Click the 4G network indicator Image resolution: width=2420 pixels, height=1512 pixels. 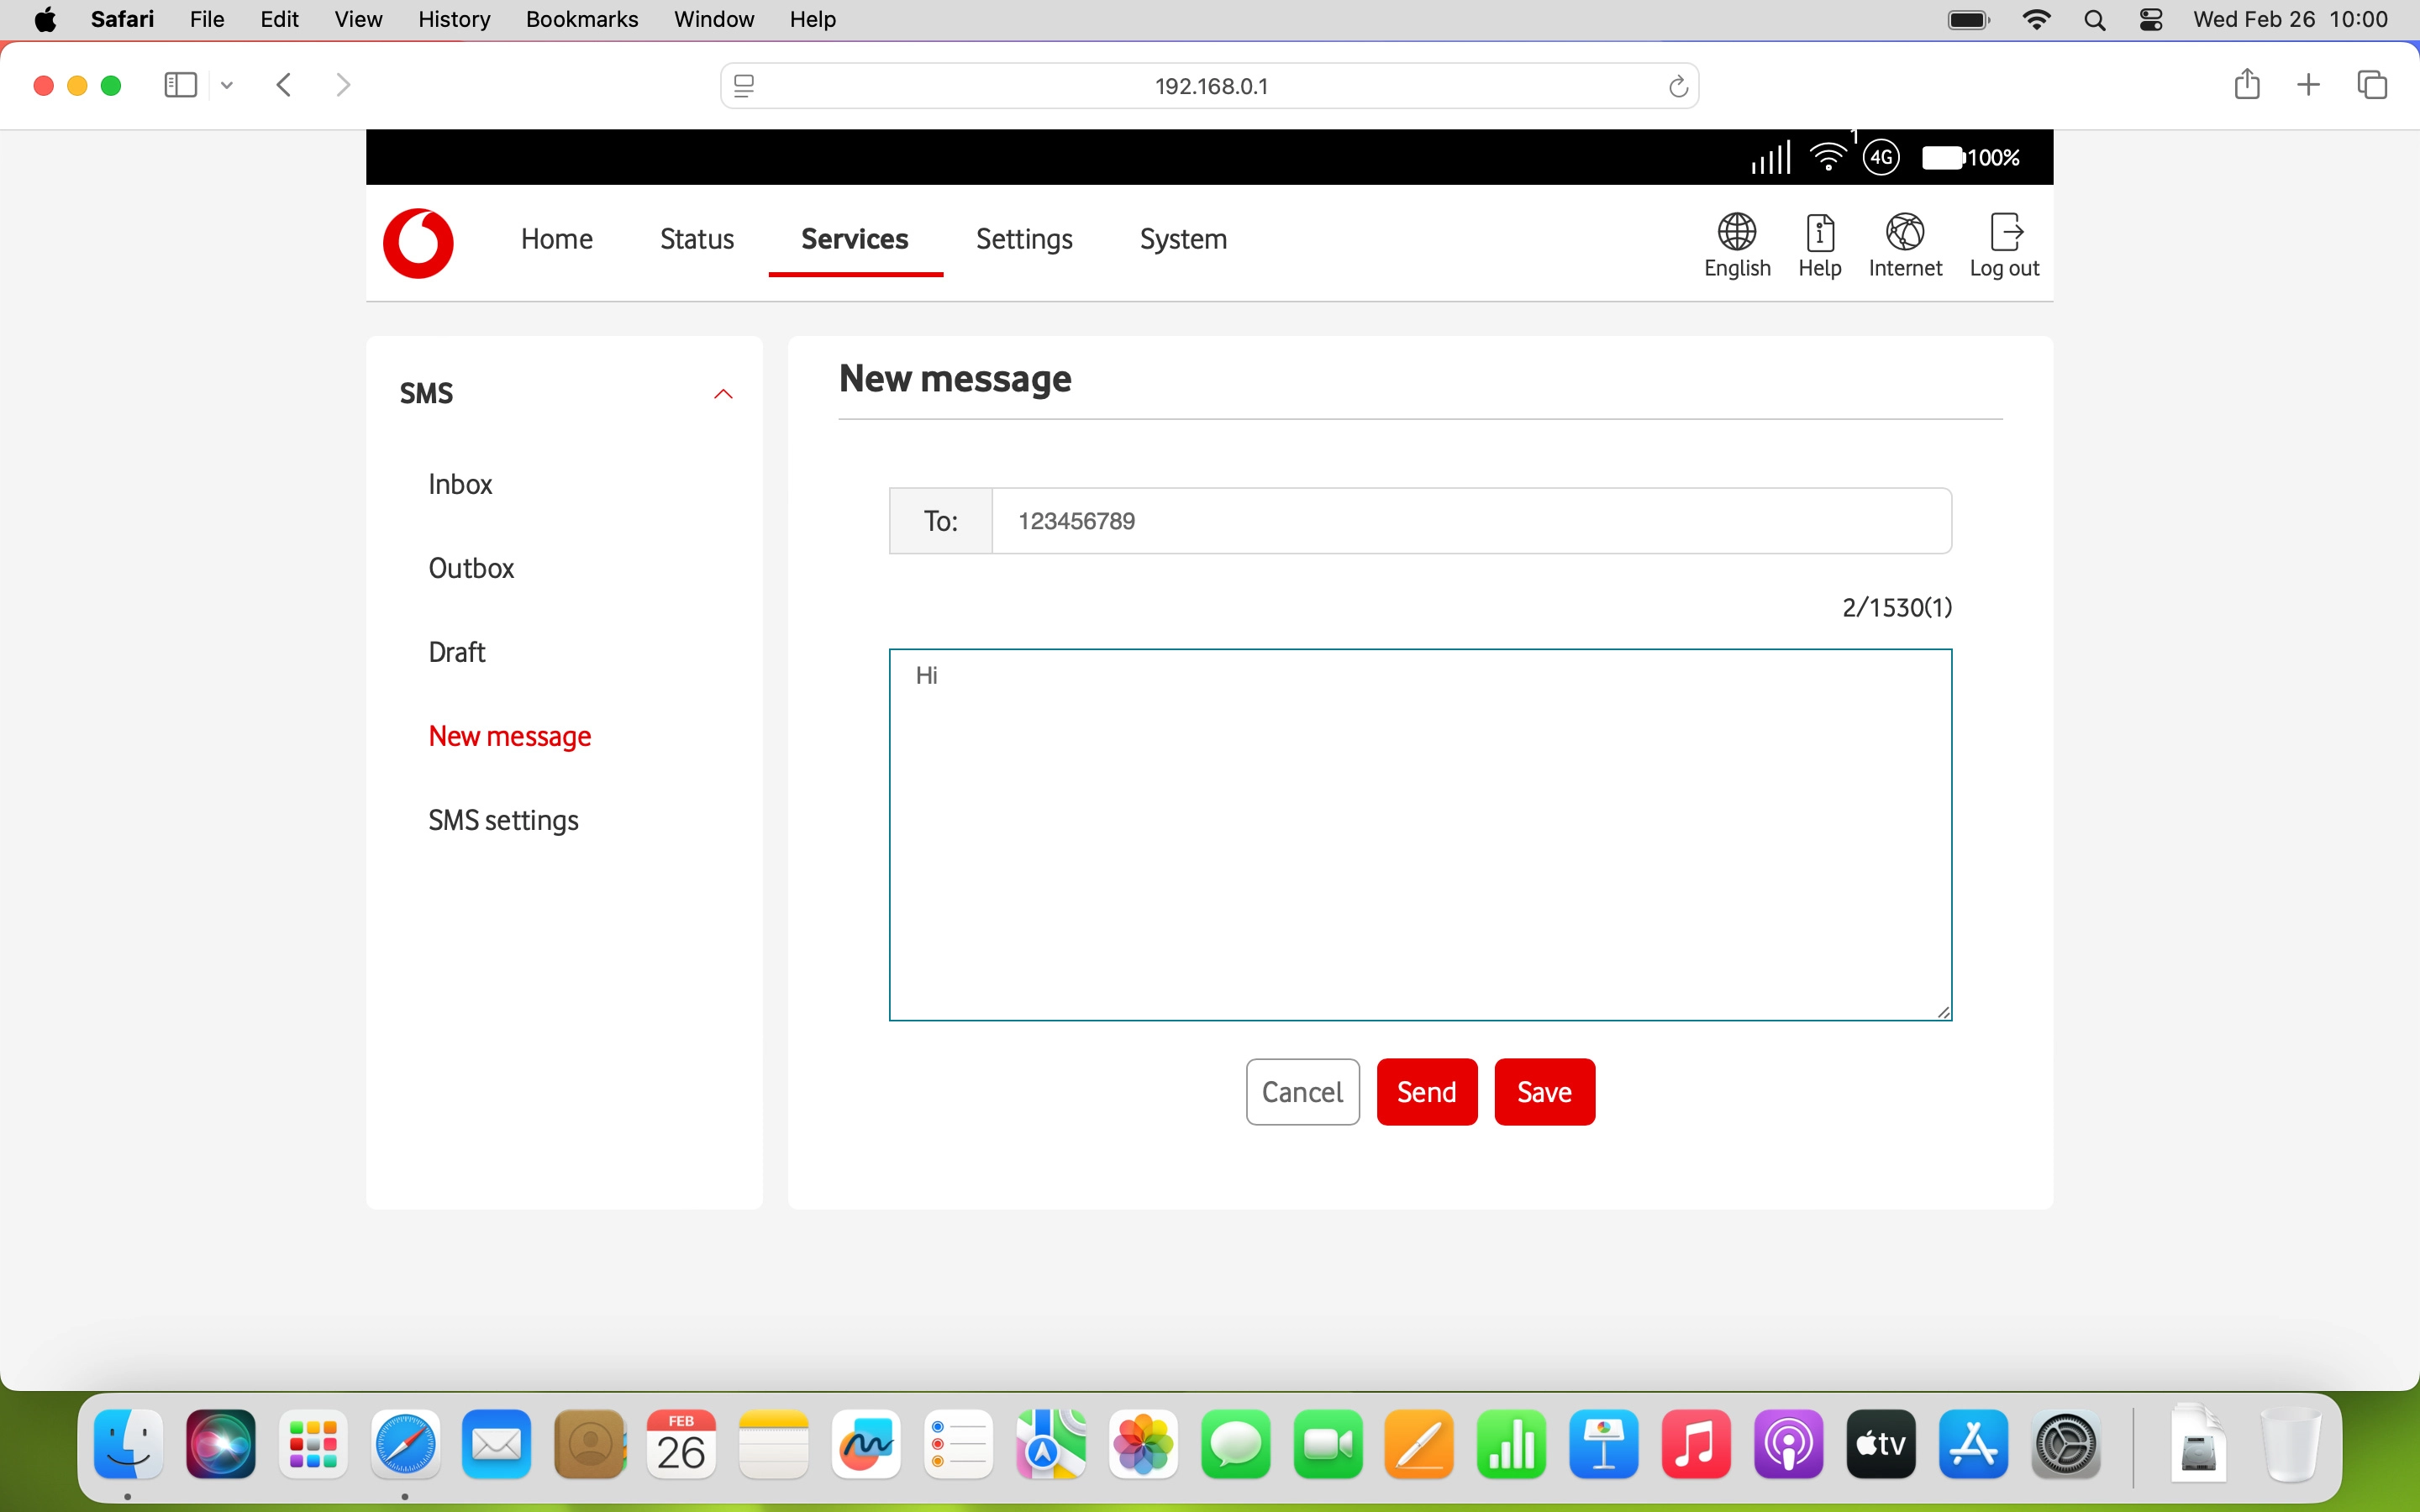pos(1882,157)
